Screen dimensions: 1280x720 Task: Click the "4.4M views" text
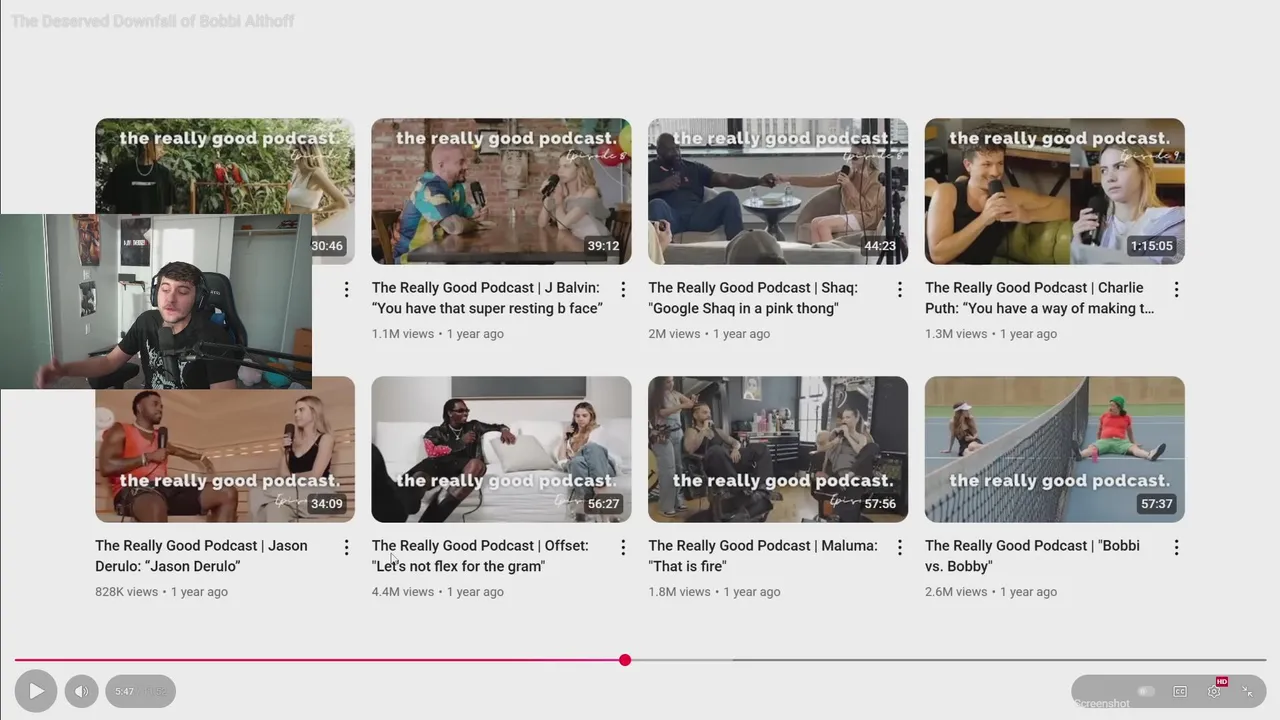pos(403,592)
